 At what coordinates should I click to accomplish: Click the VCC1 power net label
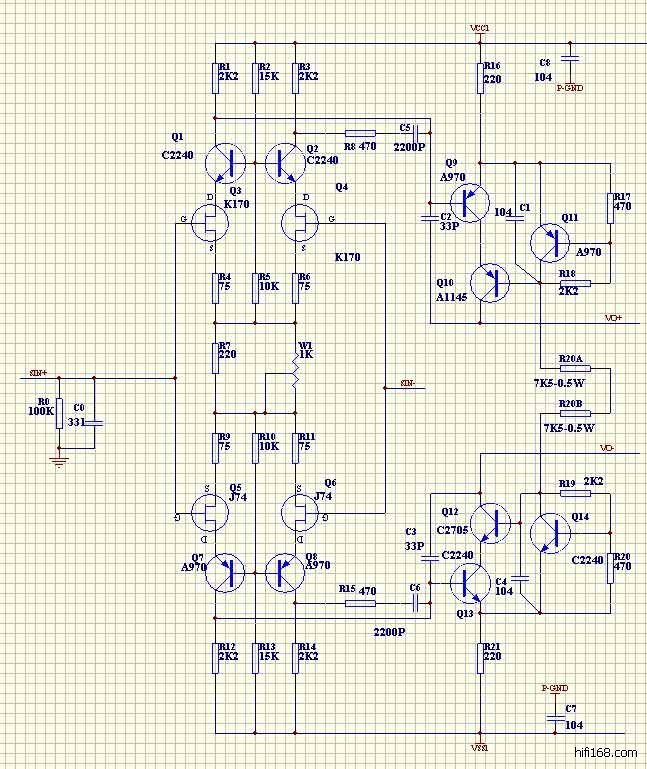click(479, 27)
